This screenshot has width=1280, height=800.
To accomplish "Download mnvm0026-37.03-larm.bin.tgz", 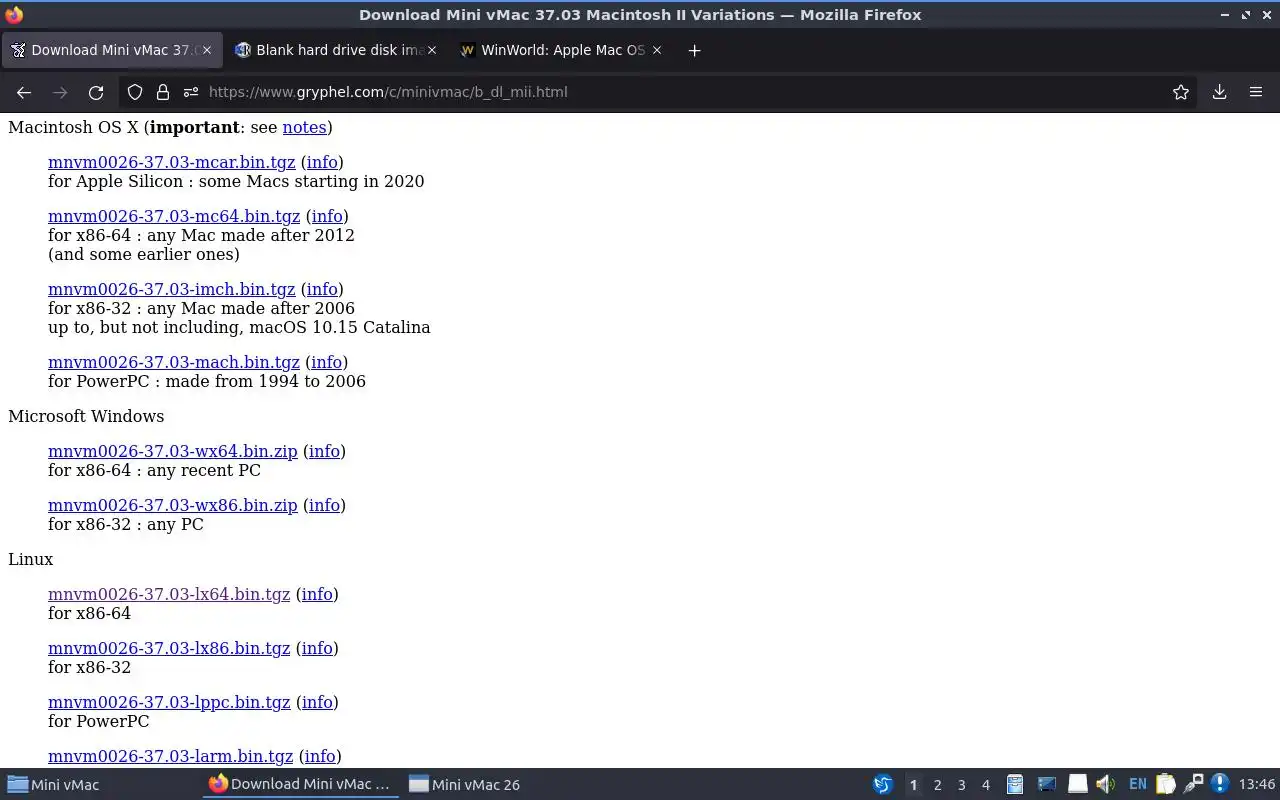I will pos(171,756).
